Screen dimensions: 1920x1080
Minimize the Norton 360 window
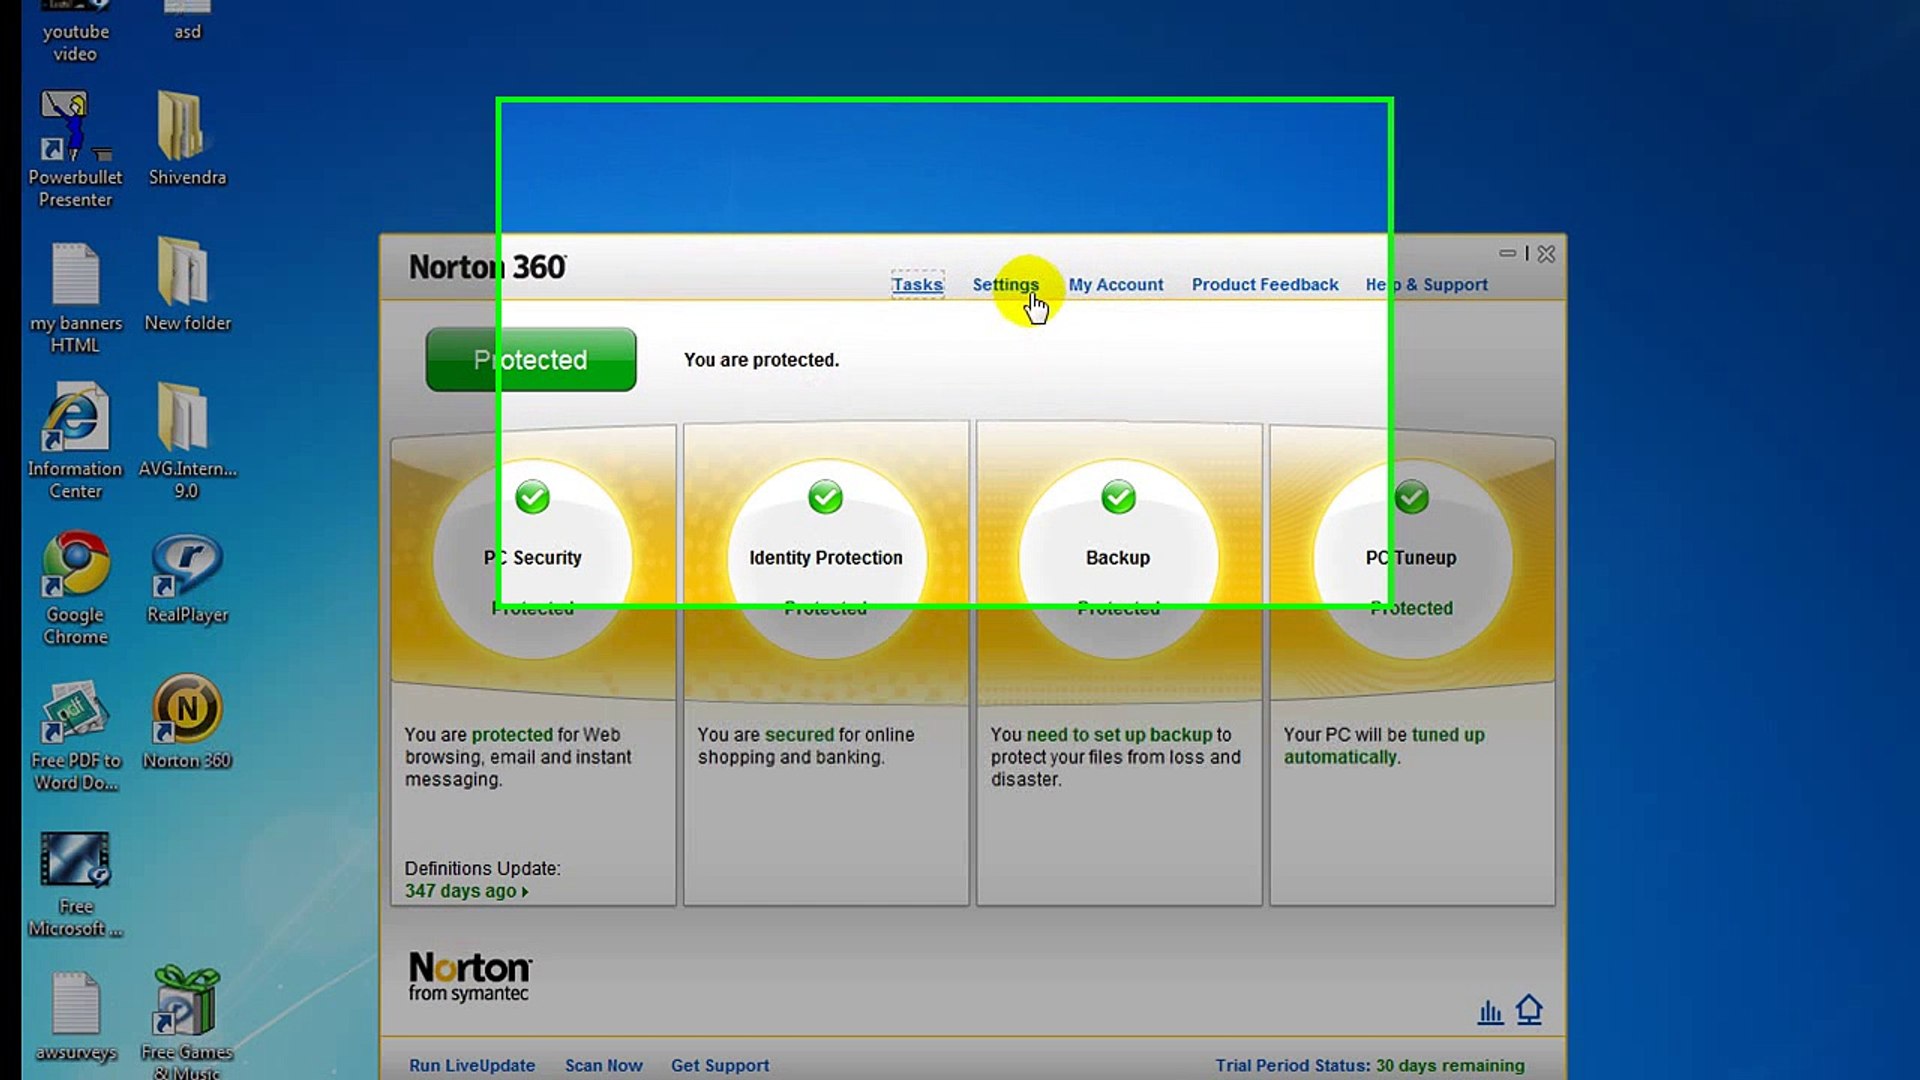[x=1507, y=254]
